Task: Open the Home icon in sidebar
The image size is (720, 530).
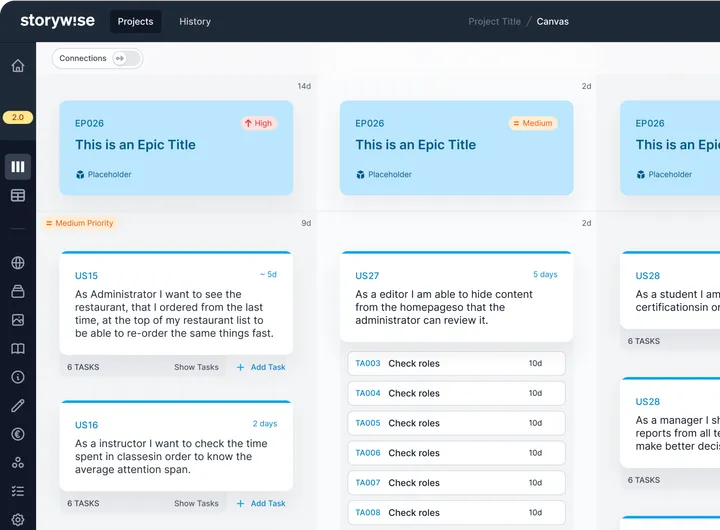Action: [18, 66]
